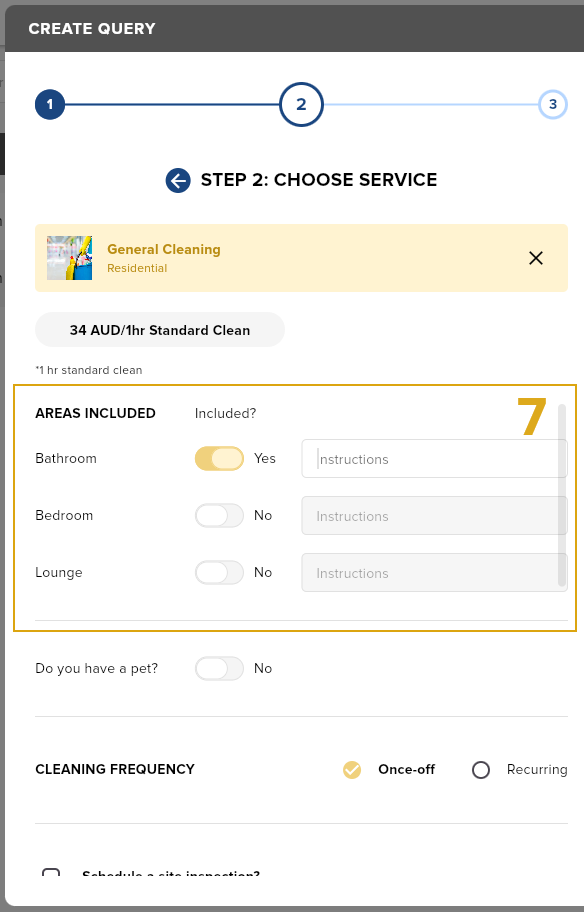Click the 34 AUD/1hr Standard Clean button
This screenshot has width=584, height=912.
pyautogui.click(x=160, y=330)
